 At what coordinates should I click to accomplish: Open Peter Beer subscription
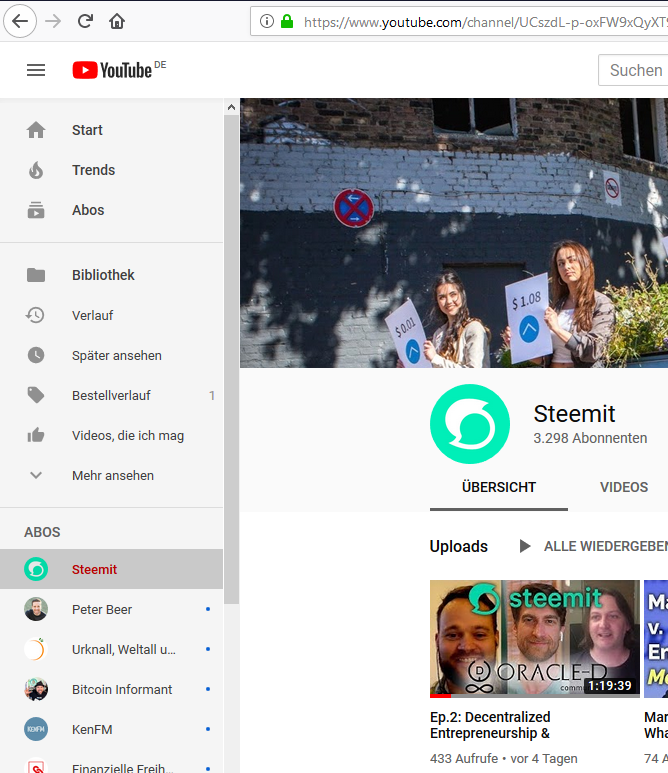(111, 609)
